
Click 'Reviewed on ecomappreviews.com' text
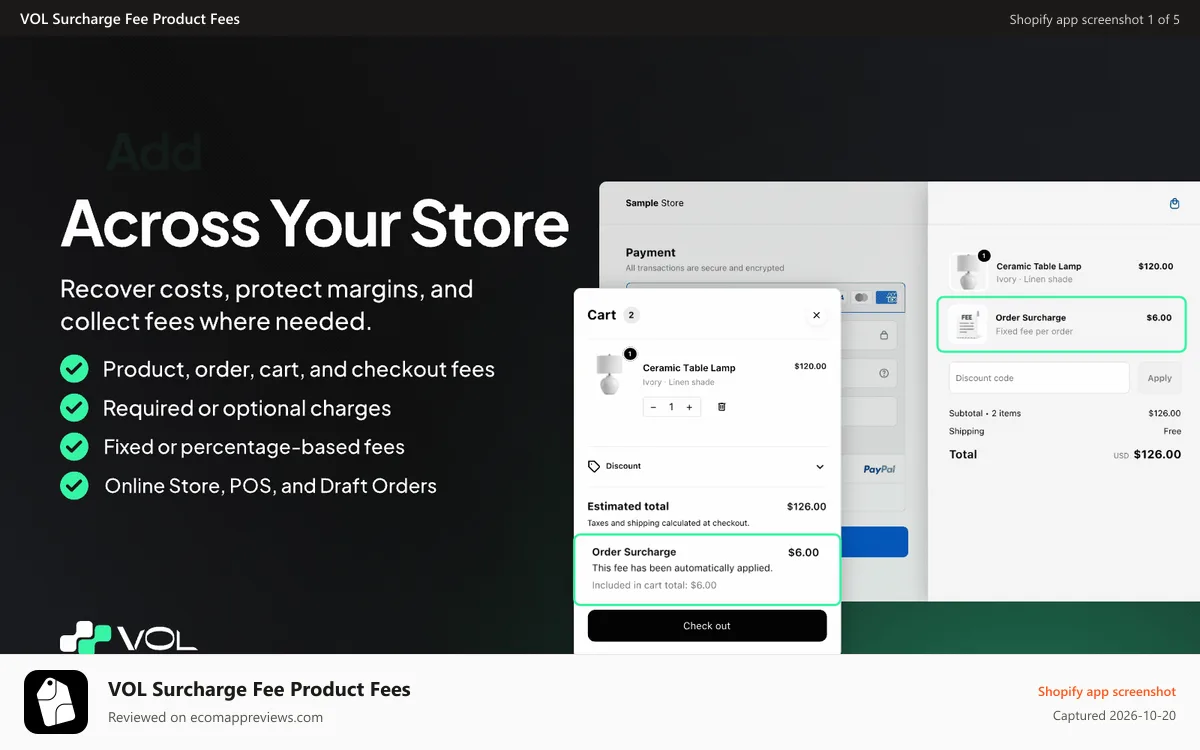(215, 717)
